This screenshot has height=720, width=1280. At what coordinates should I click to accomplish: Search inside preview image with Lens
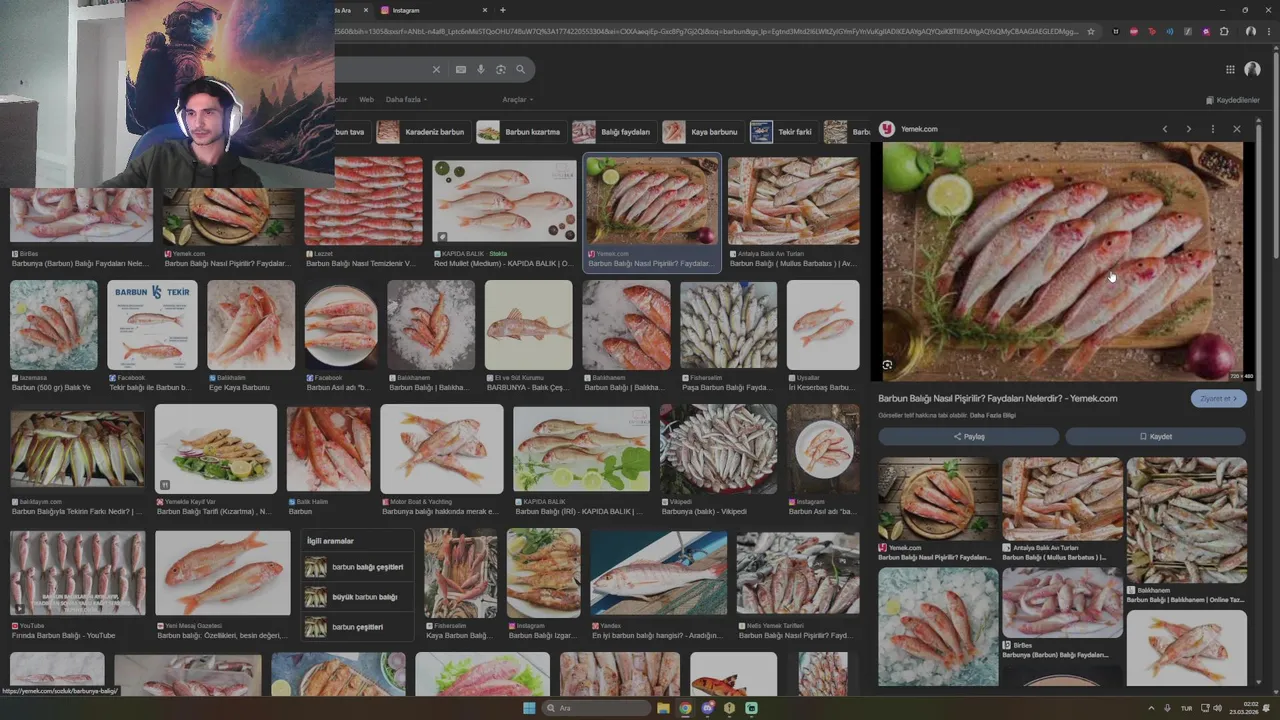tap(887, 365)
